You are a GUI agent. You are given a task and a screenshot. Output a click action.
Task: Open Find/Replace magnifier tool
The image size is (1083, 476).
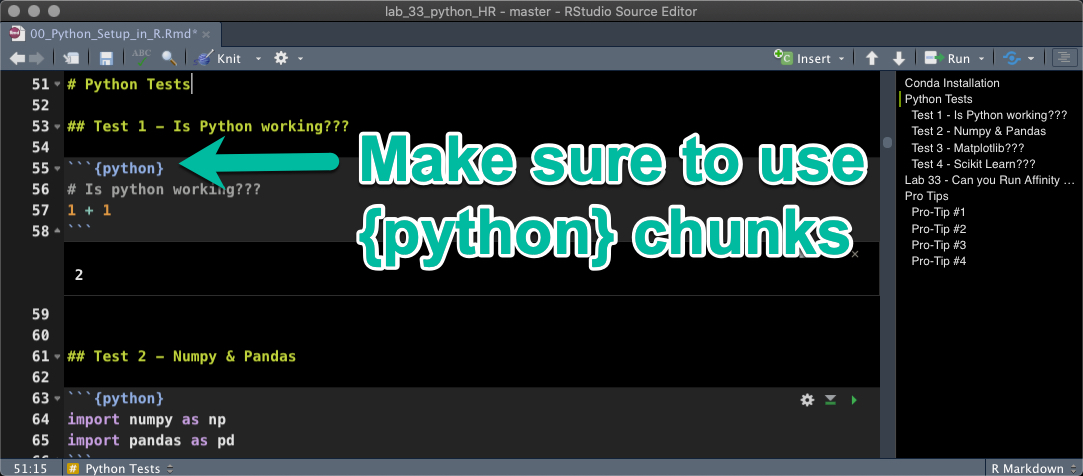point(169,59)
